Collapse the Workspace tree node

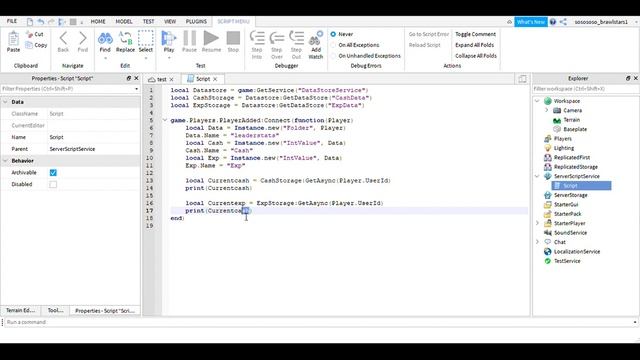pos(537,101)
